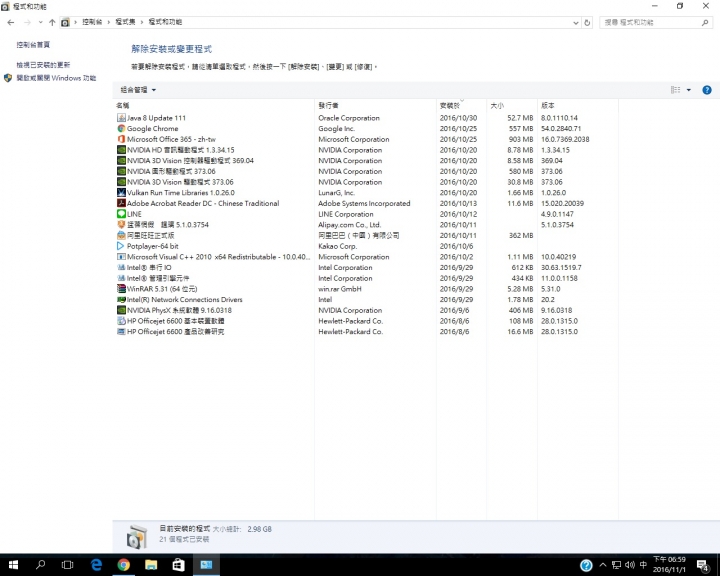Screen dimensions: 720x576
Task: Open the Windows Start button
Action: pos(13,565)
